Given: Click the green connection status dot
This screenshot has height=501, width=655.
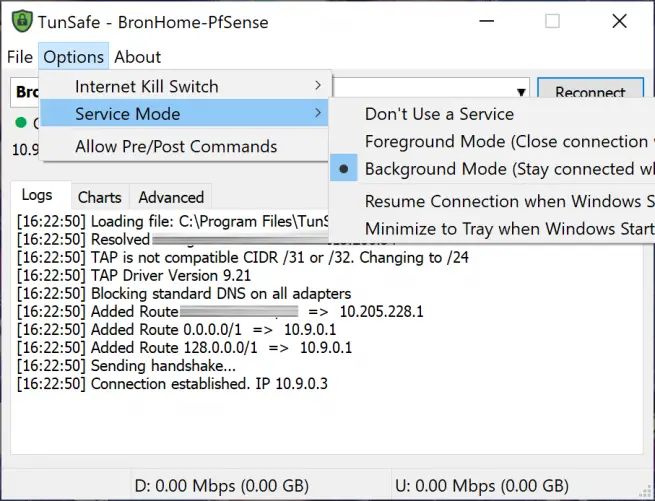Looking at the screenshot, I should (x=21, y=123).
